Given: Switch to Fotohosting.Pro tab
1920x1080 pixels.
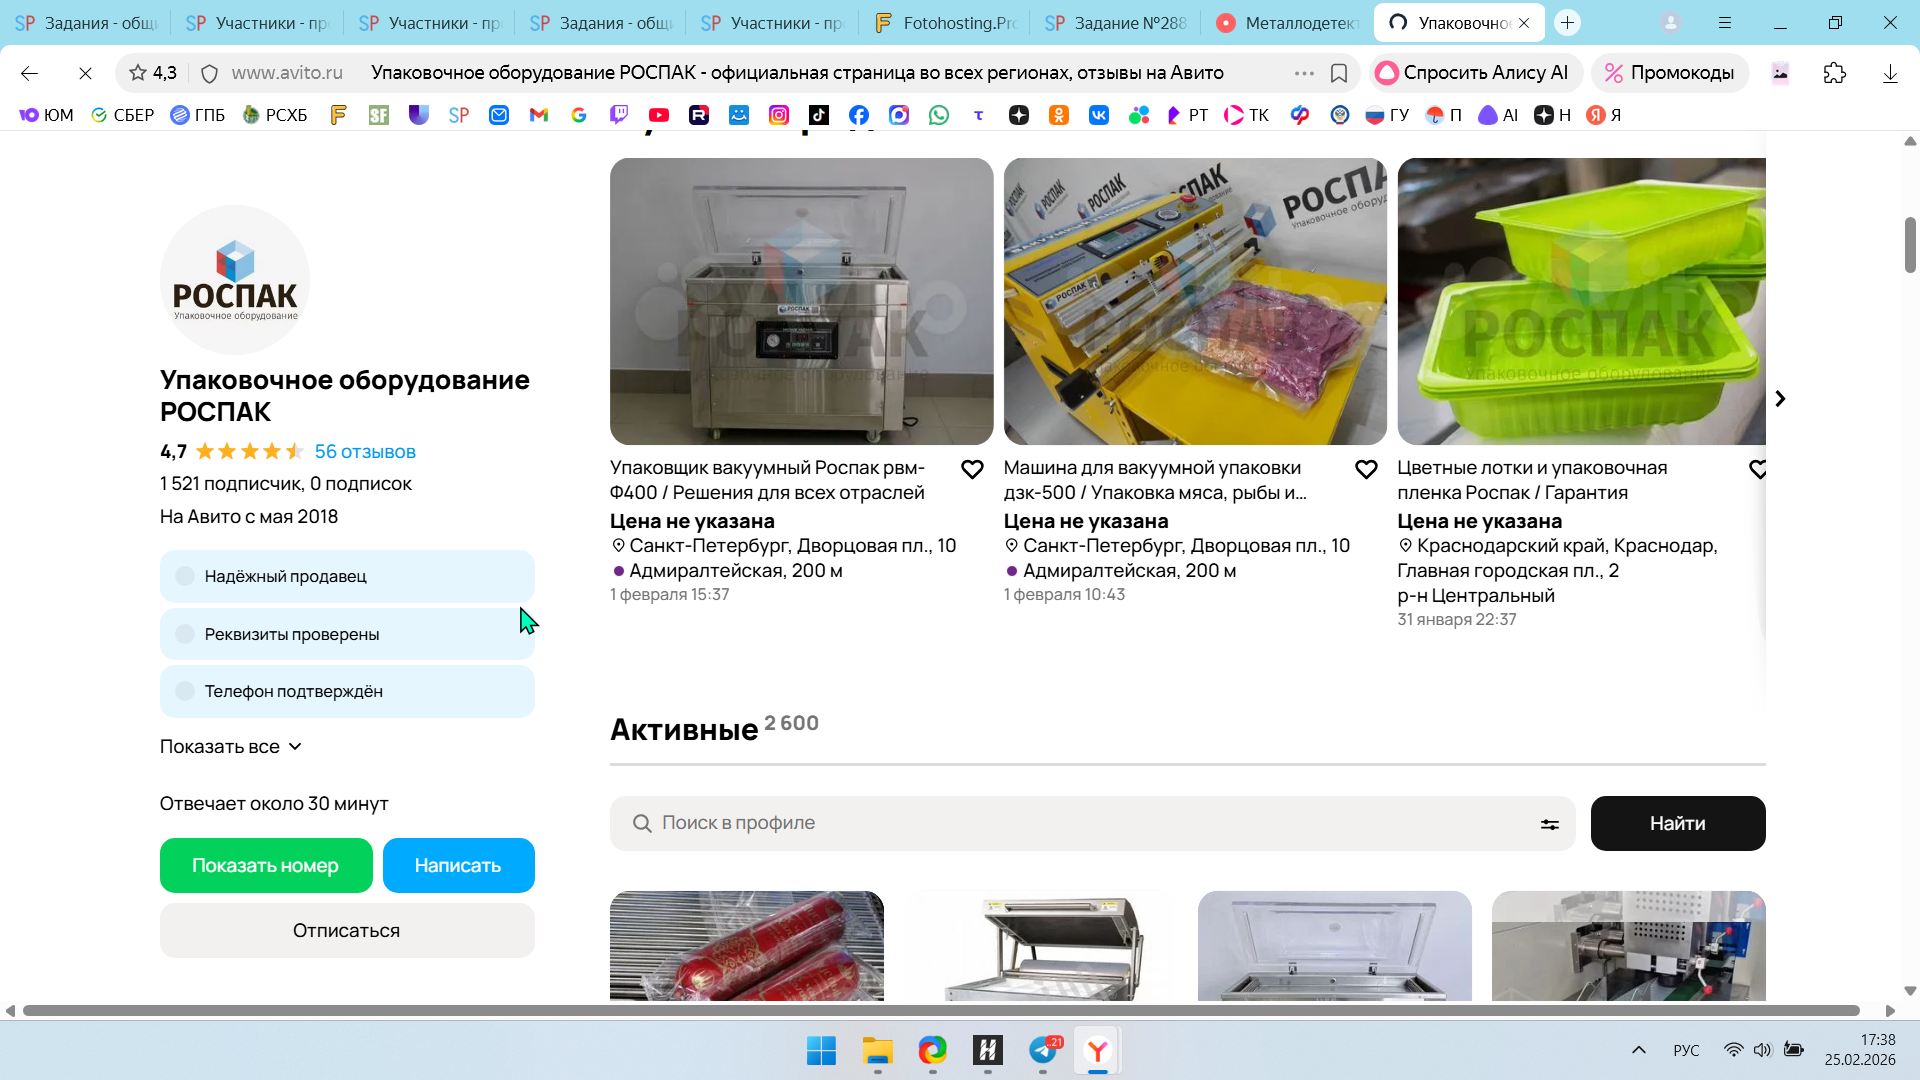Looking at the screenshot, I should tap(944, 23).
